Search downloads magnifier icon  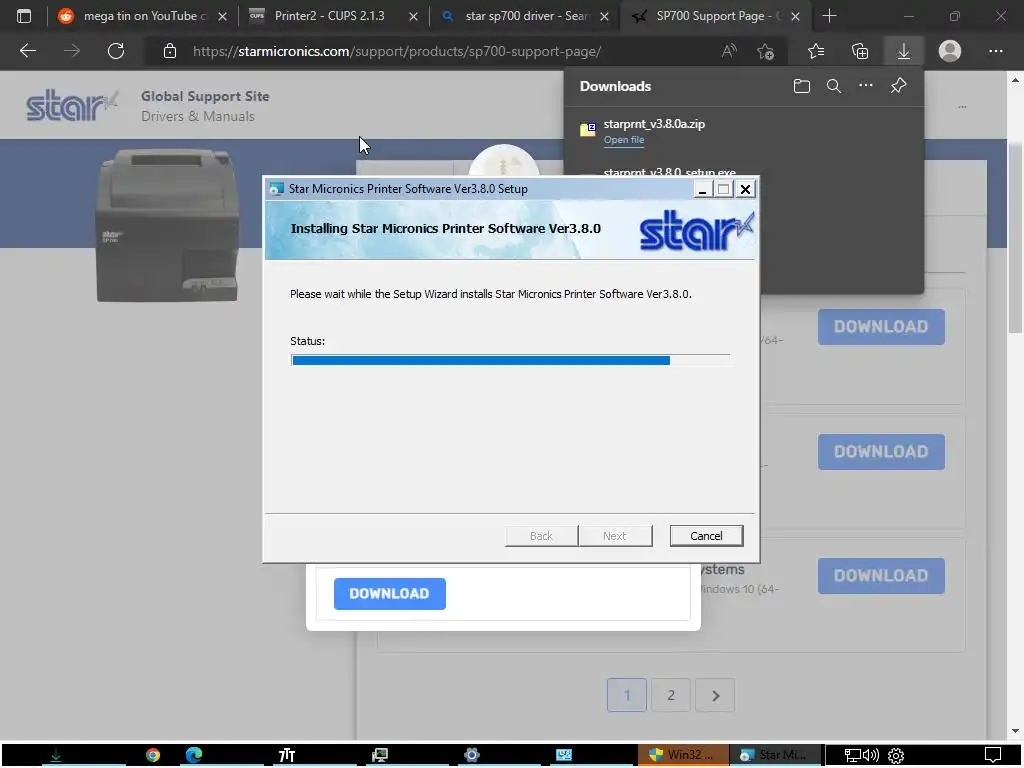(833, 86)
